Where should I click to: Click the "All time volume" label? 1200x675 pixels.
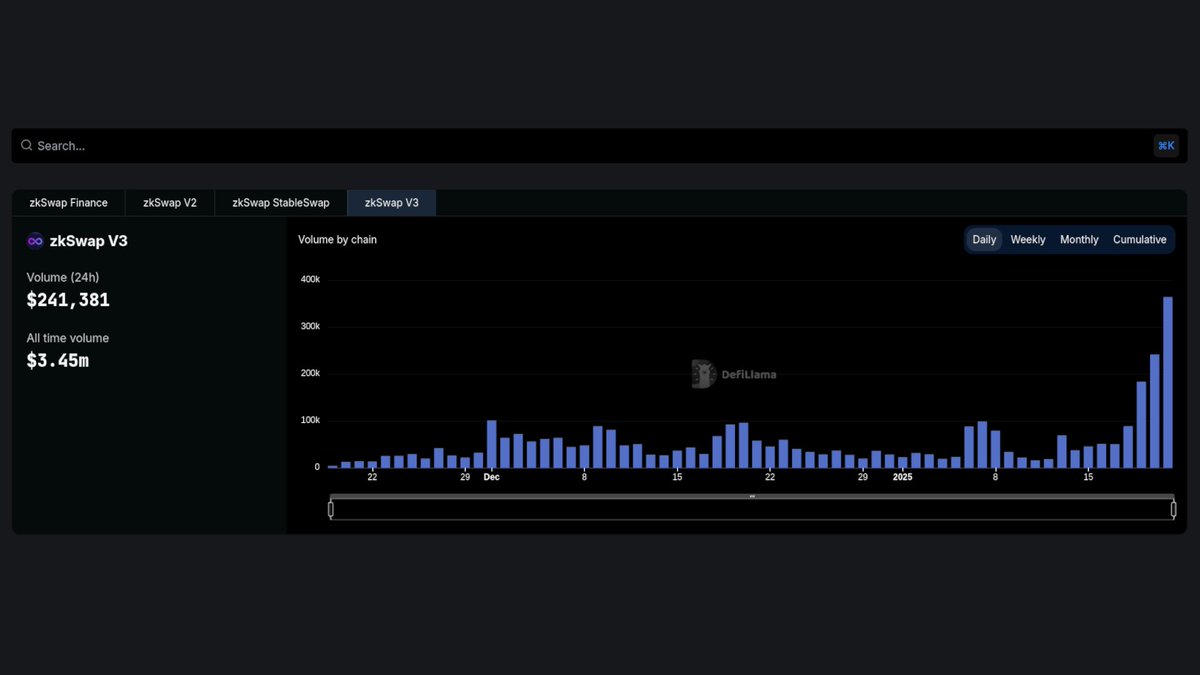[x=68, y=338]
